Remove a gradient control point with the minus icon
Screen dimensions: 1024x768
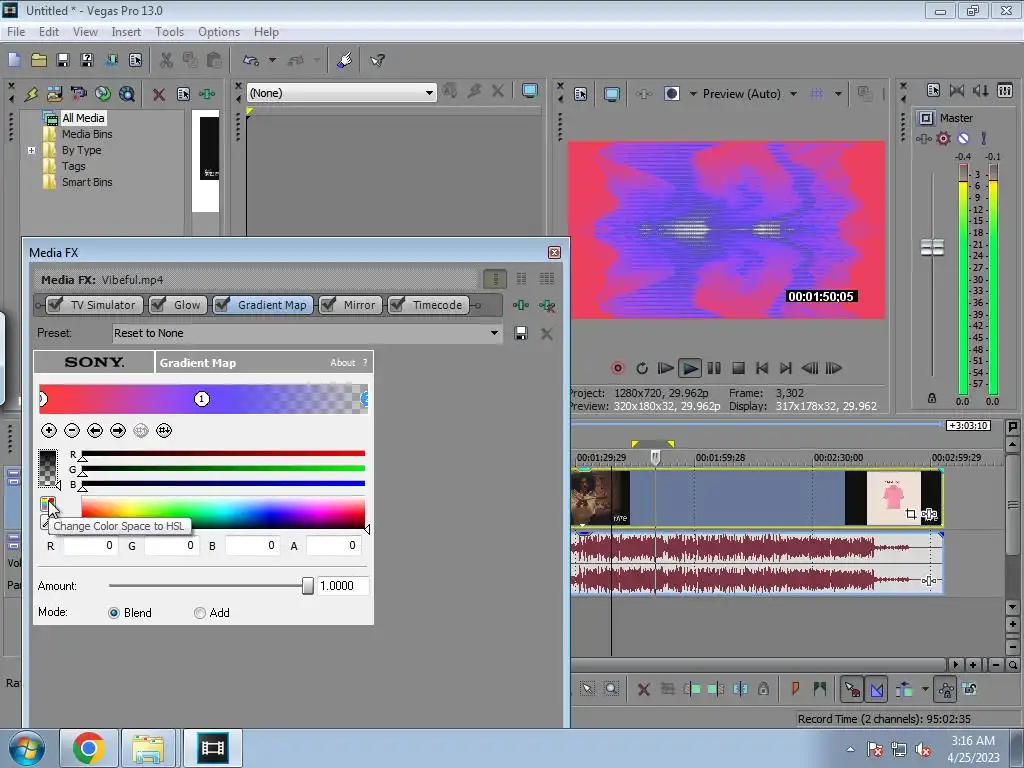pyautogui.click(x=72, y=430)
